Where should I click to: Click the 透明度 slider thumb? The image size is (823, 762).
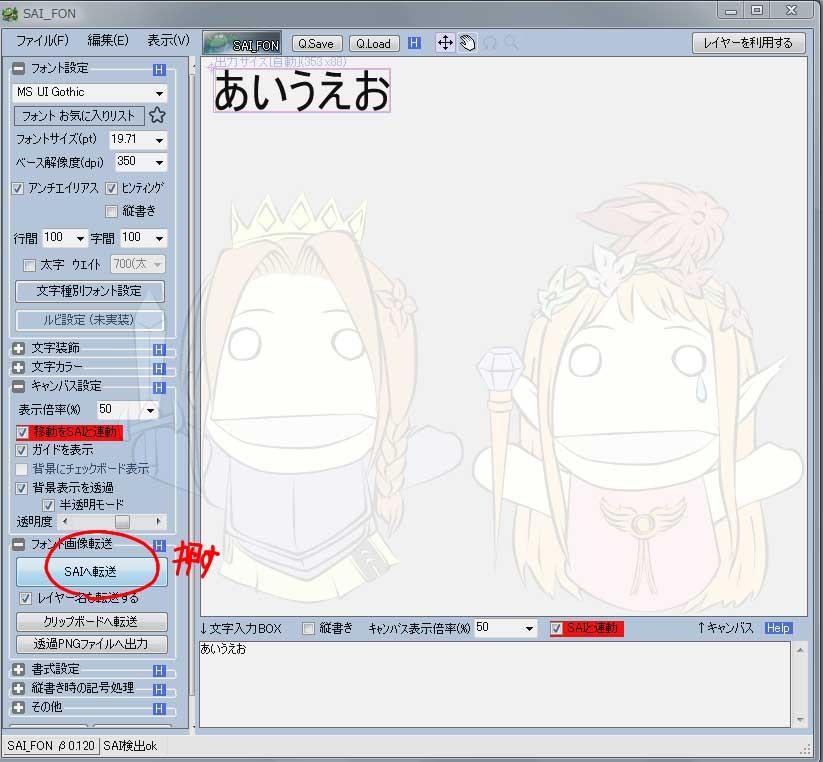(x=122, y=522)
